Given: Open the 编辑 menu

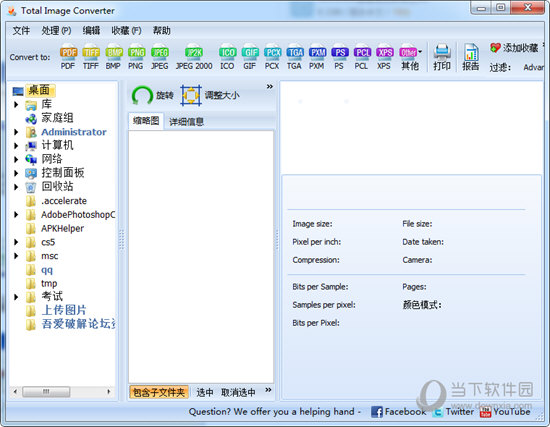Looking at the screenshot, I should tap(91, 31).
